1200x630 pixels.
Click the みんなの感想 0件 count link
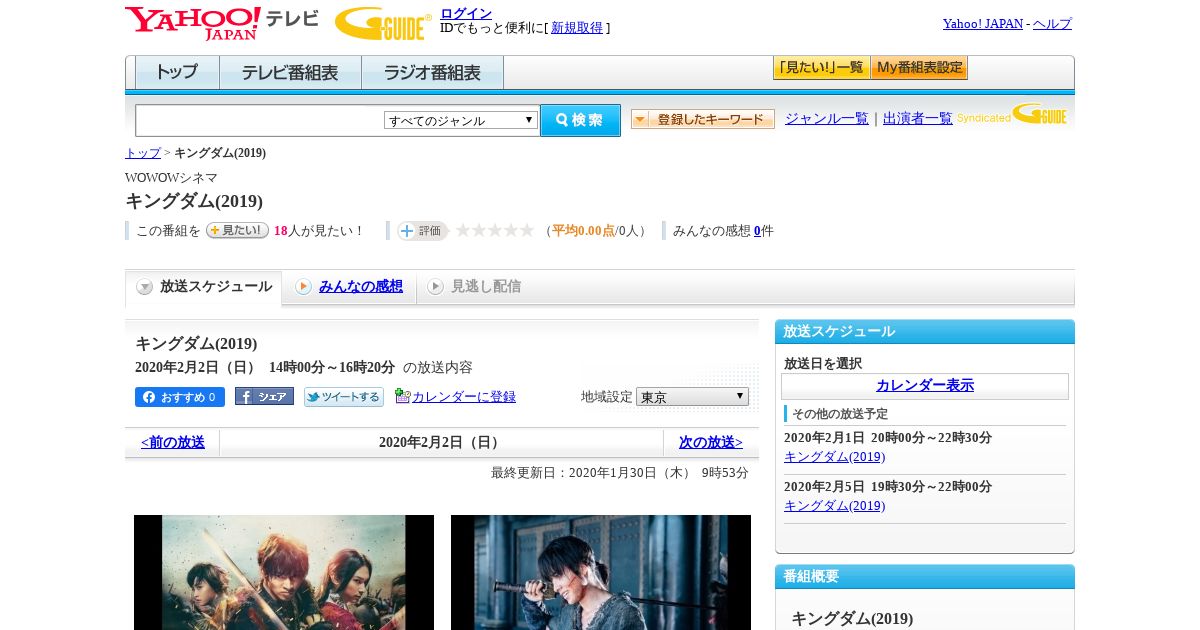click(x=757, y=231)
